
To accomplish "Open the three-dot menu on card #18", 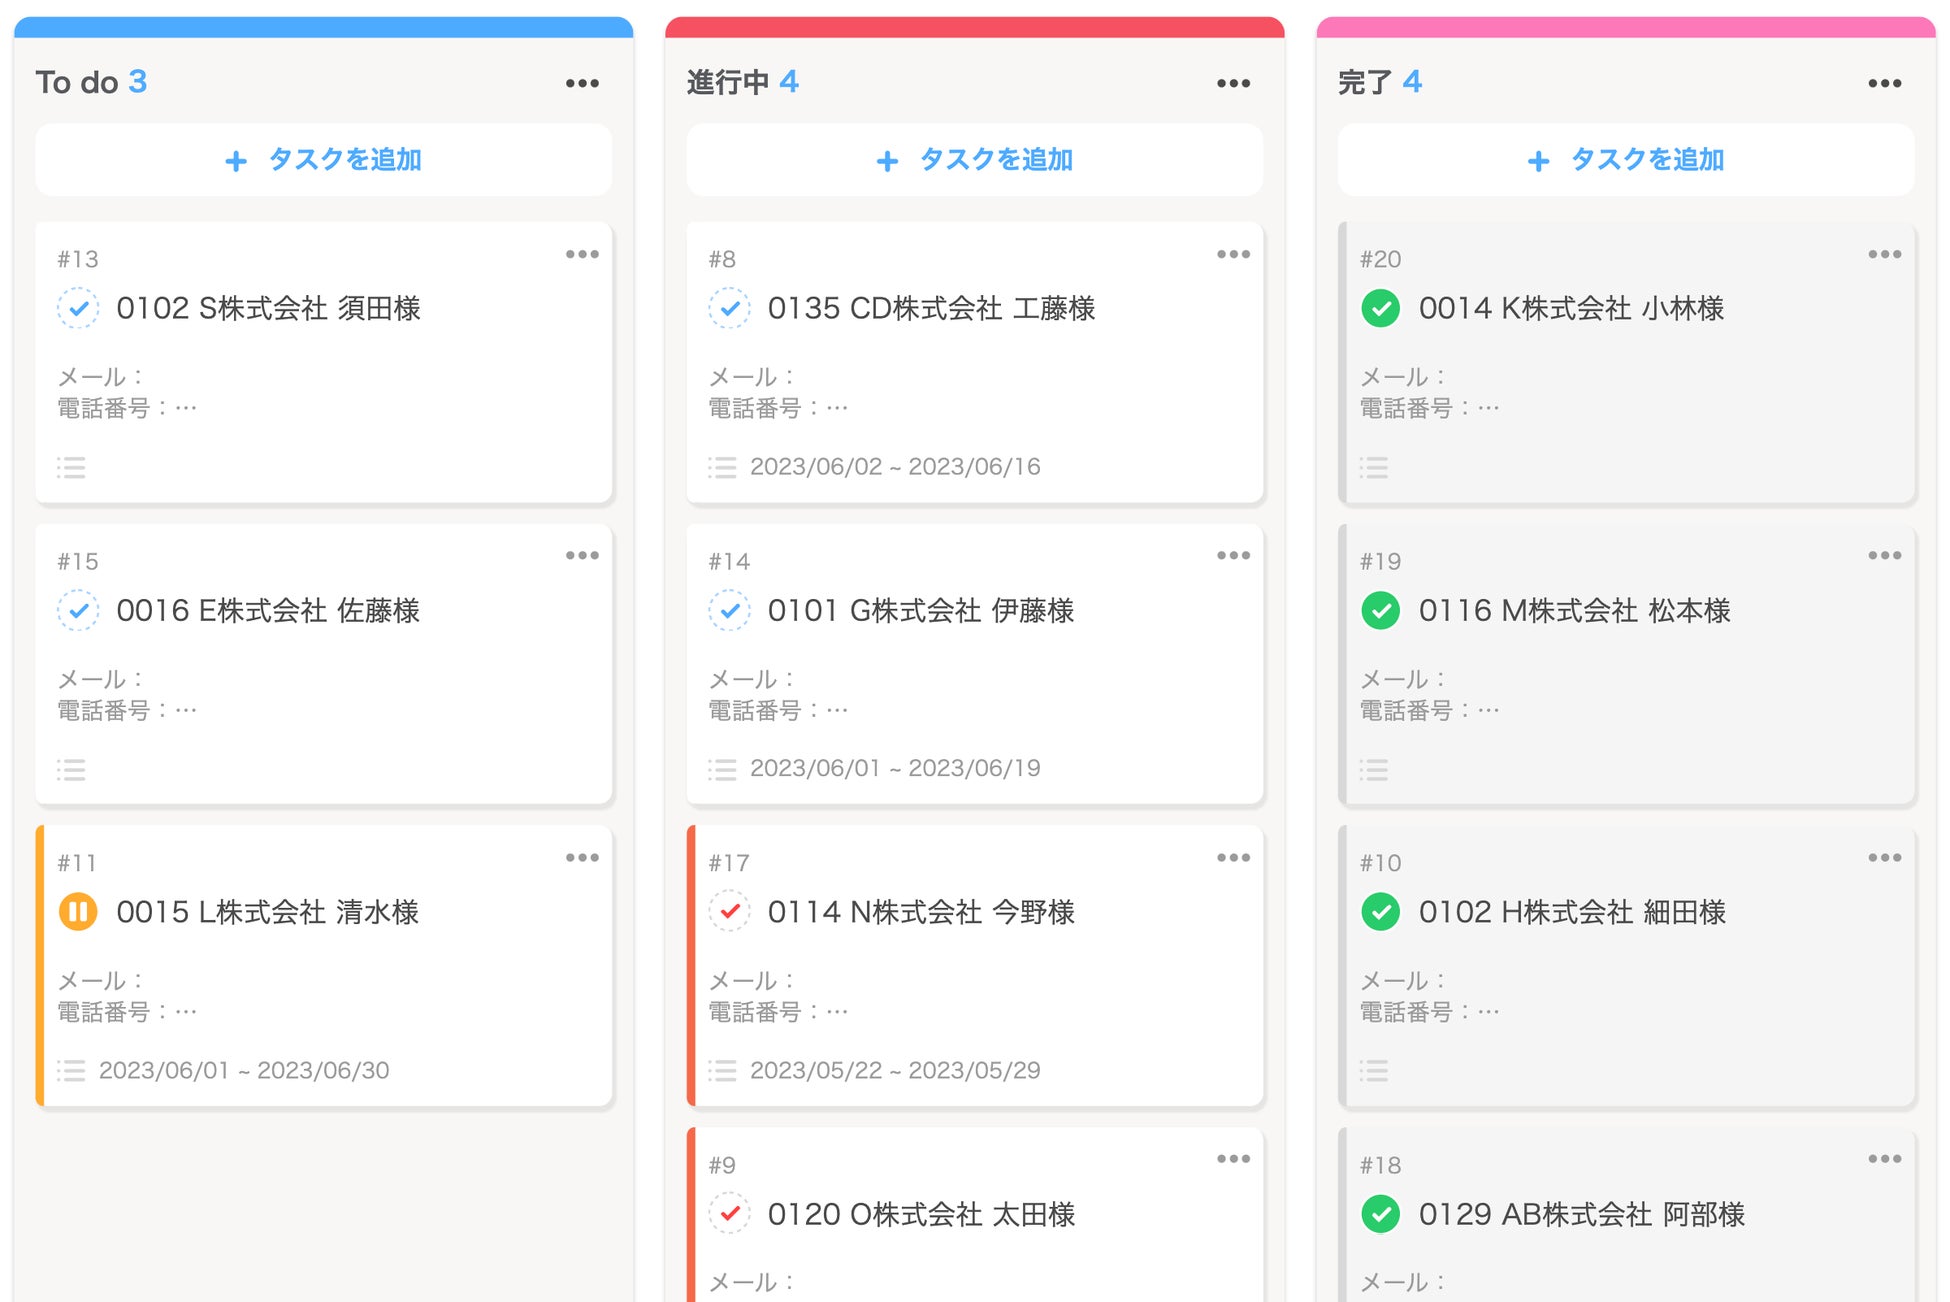I will pyautogui.click(x=1884, y=1159).
